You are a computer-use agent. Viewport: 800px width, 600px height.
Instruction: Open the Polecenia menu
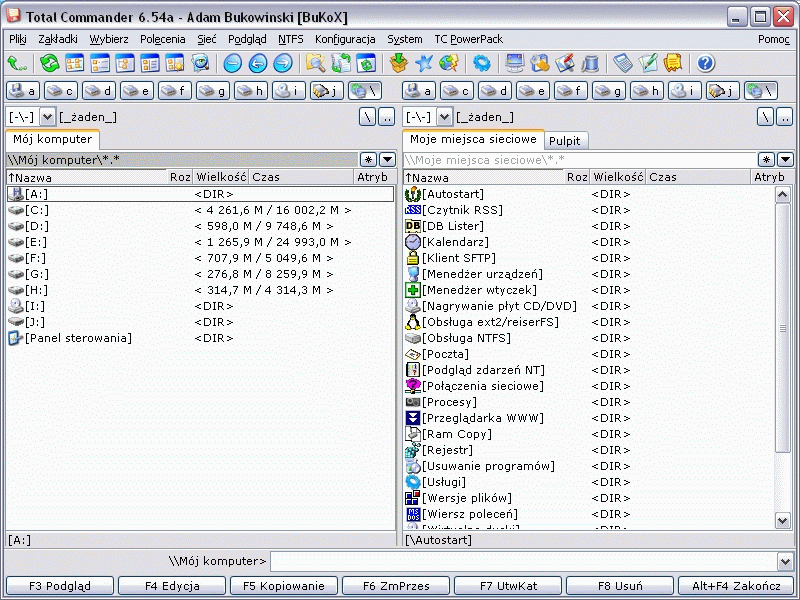click(163, 39)
